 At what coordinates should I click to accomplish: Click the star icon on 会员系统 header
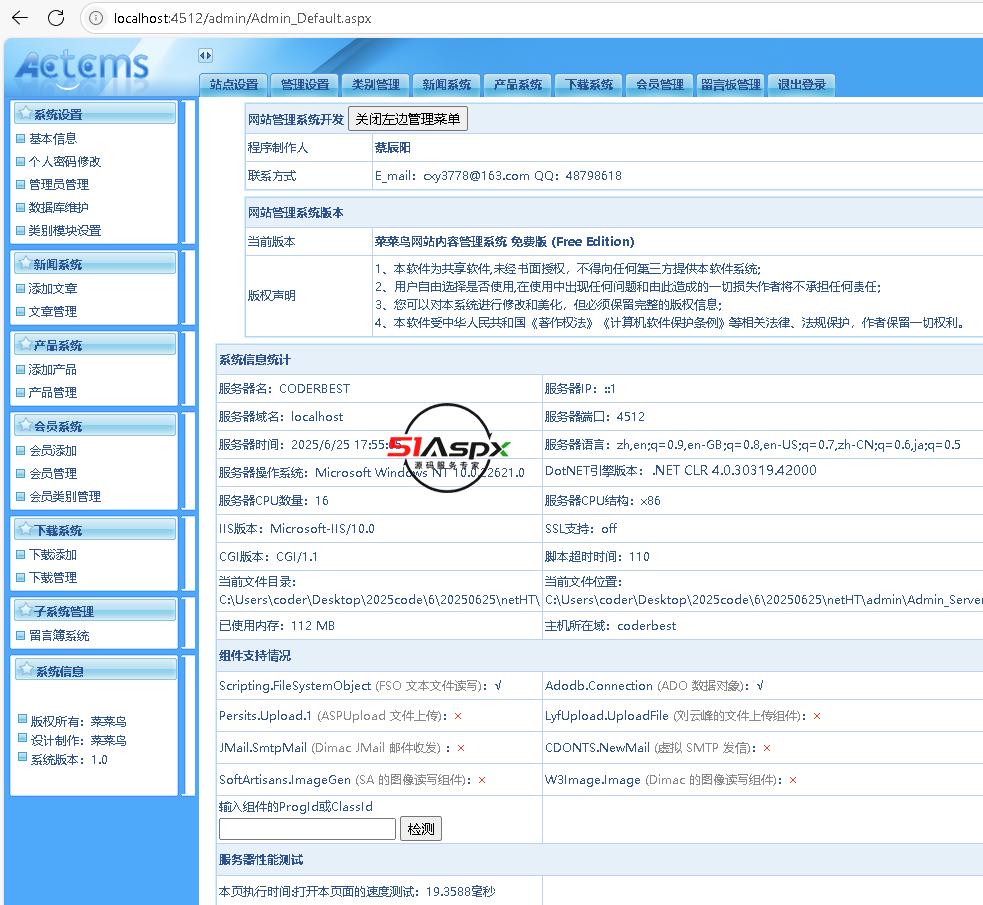pyautogui.click(x=25, y=425)
